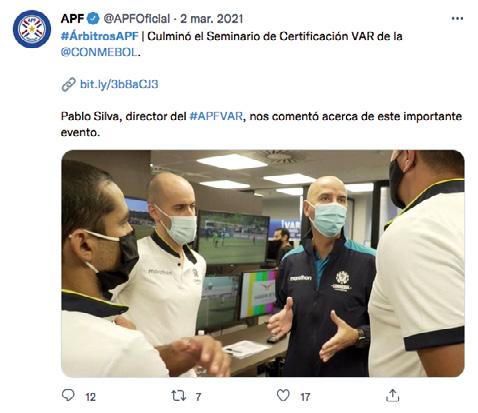The width and height of the screenshot is (478, 413).
Task: Click the share upload icon
Action: tap(392, 395)
